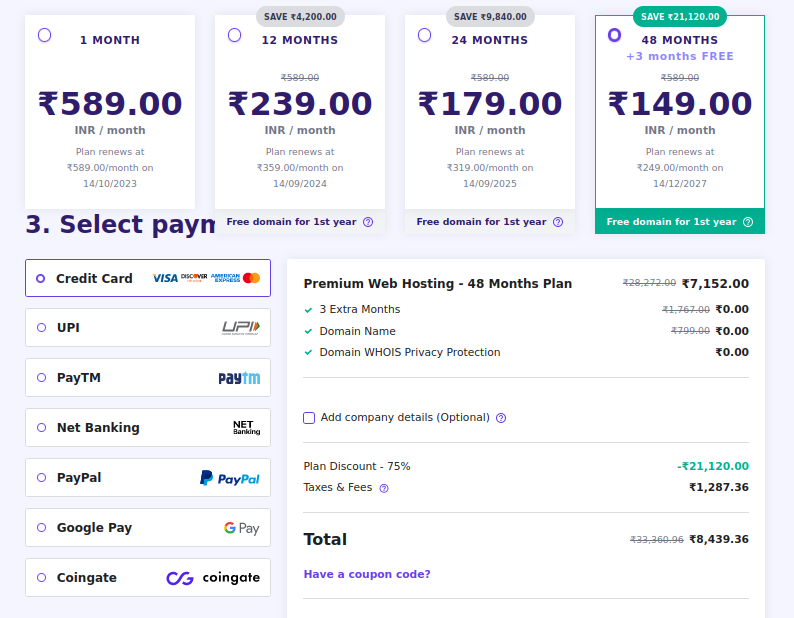
Task: Click help icon next to company details
Action: point(501,418)
